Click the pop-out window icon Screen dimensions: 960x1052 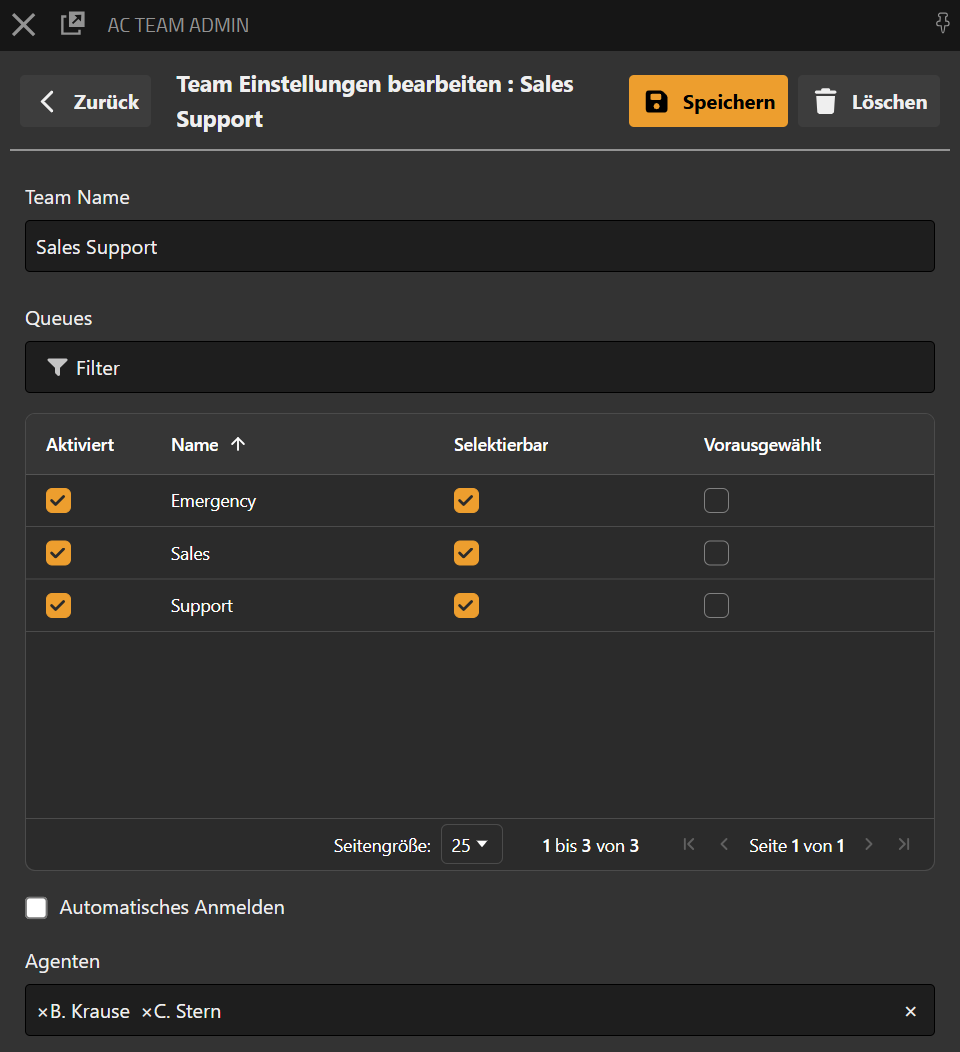[72, 24]
